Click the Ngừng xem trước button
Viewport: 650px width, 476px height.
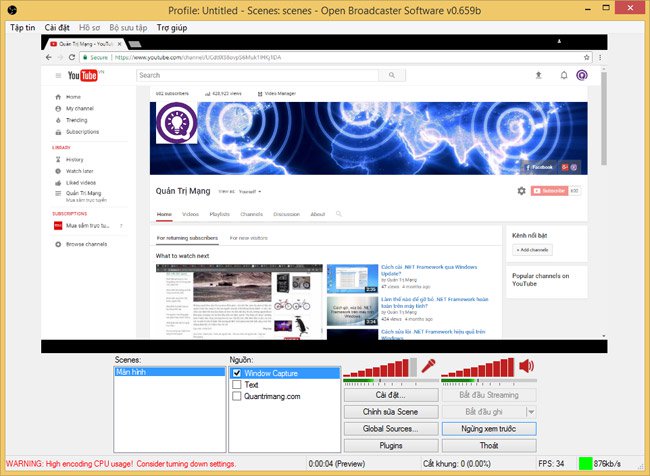coord(489,429)
